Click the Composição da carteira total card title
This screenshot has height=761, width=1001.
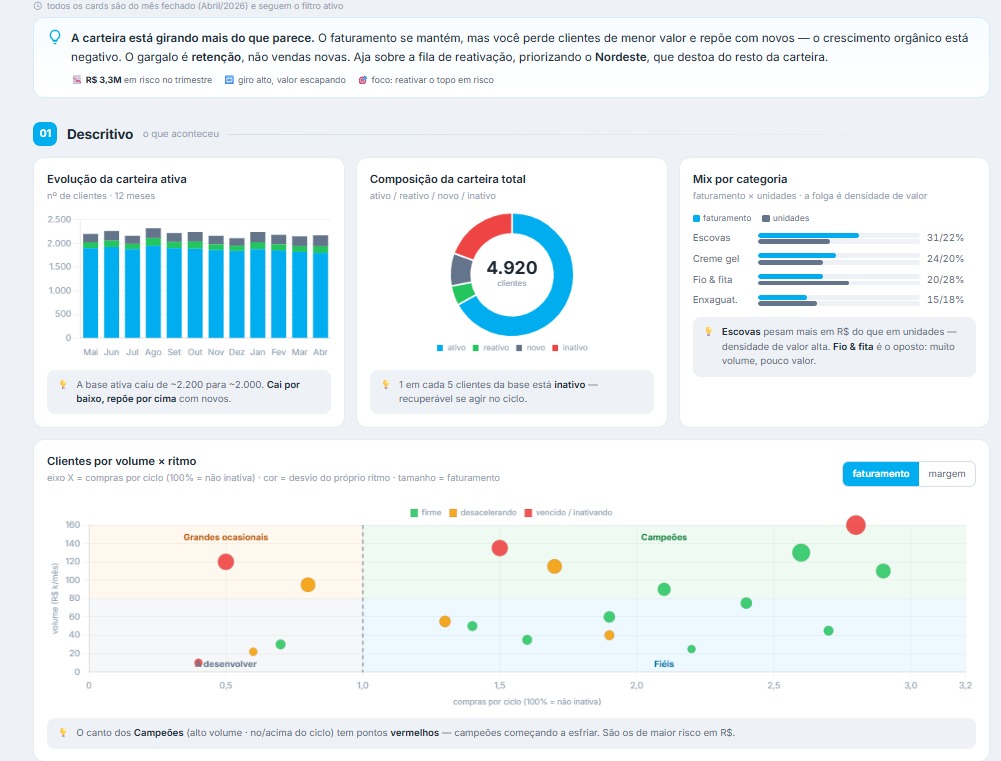[448, 179]
